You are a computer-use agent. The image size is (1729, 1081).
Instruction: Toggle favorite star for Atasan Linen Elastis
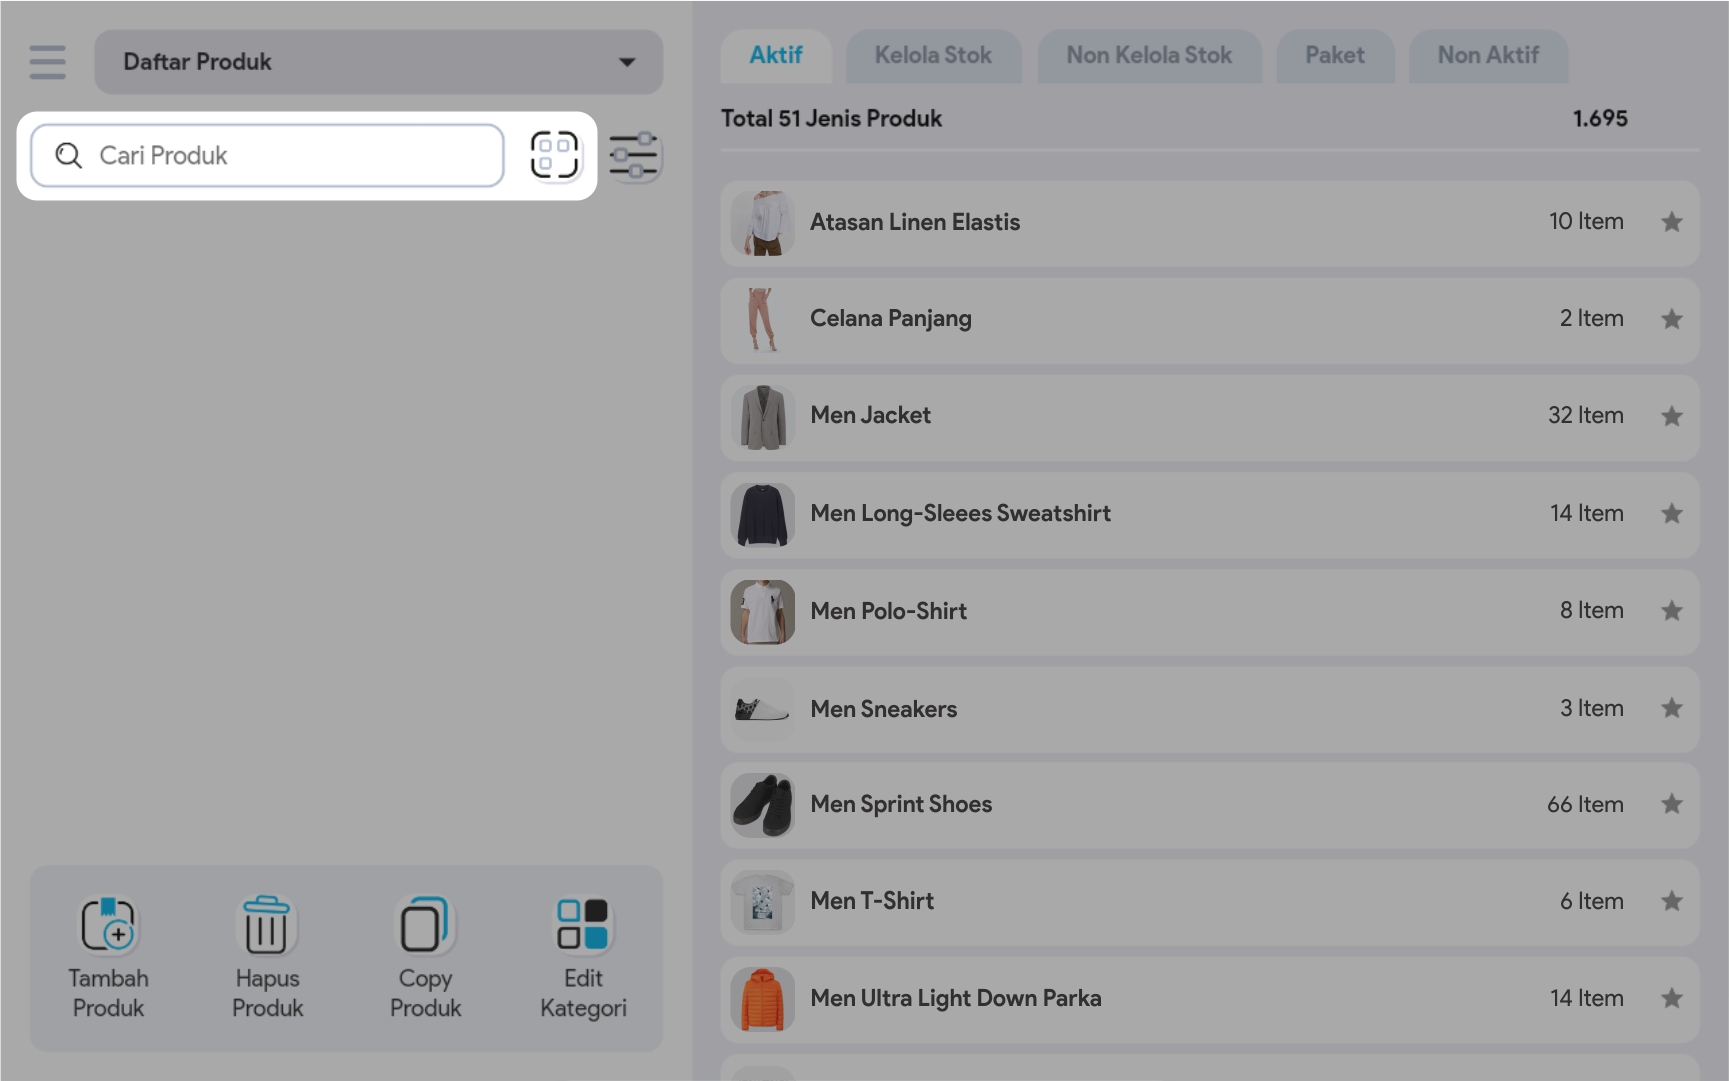(1671, 222)
